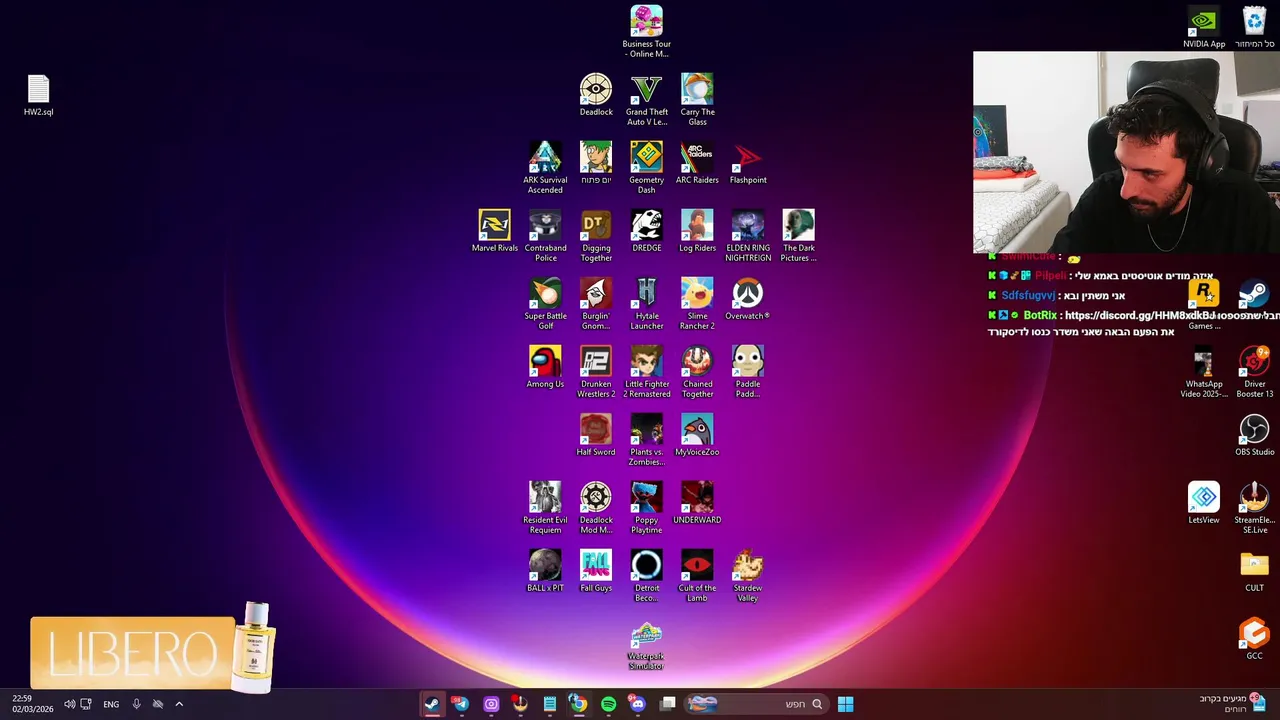Screen dimensions: 1280x720
Task: Select the Chained Together shortcut
Action: click(x=697, y=372)
